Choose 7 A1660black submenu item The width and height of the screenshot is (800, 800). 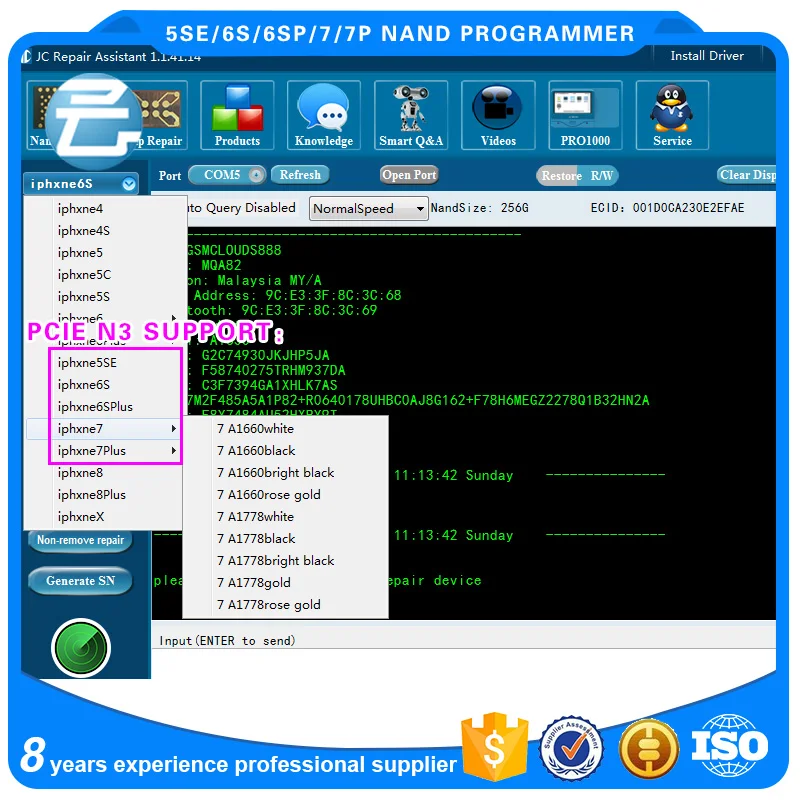(286, 451)
